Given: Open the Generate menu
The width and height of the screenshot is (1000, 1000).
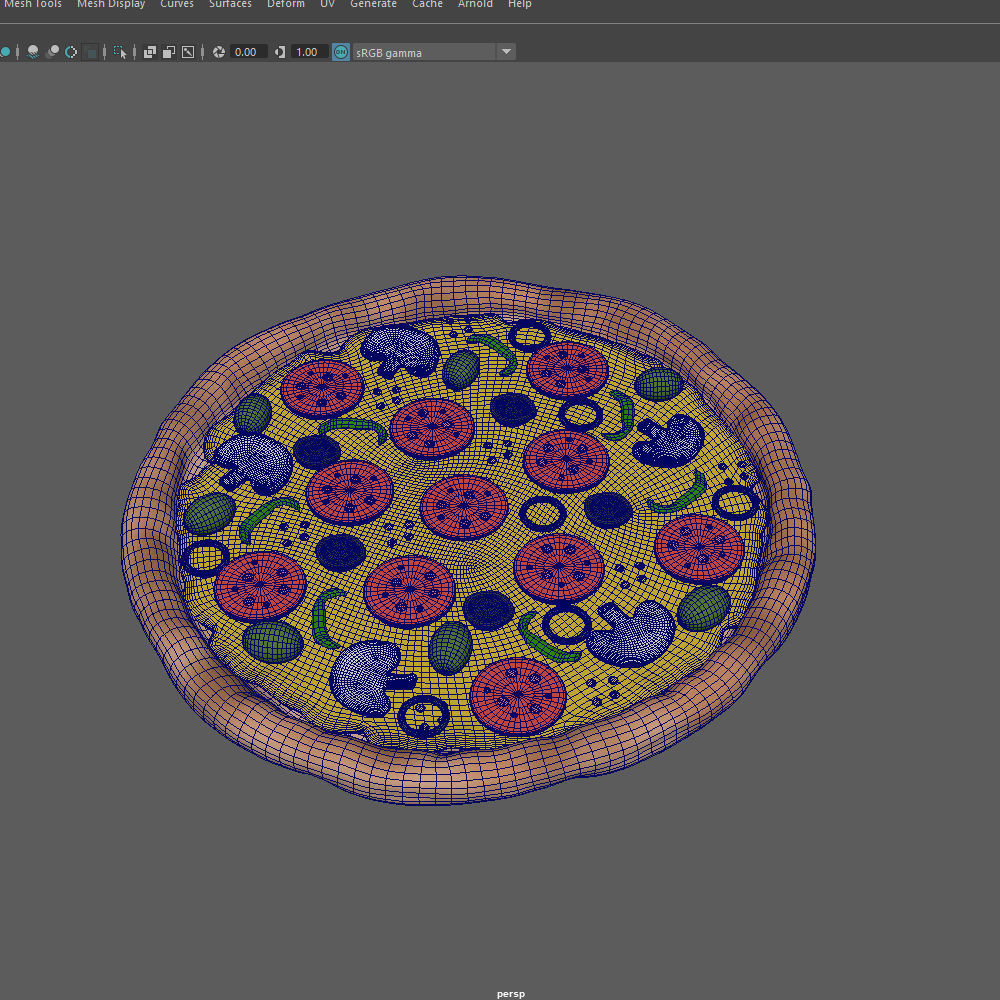Looking at the screenshot, I should [373, 4].
